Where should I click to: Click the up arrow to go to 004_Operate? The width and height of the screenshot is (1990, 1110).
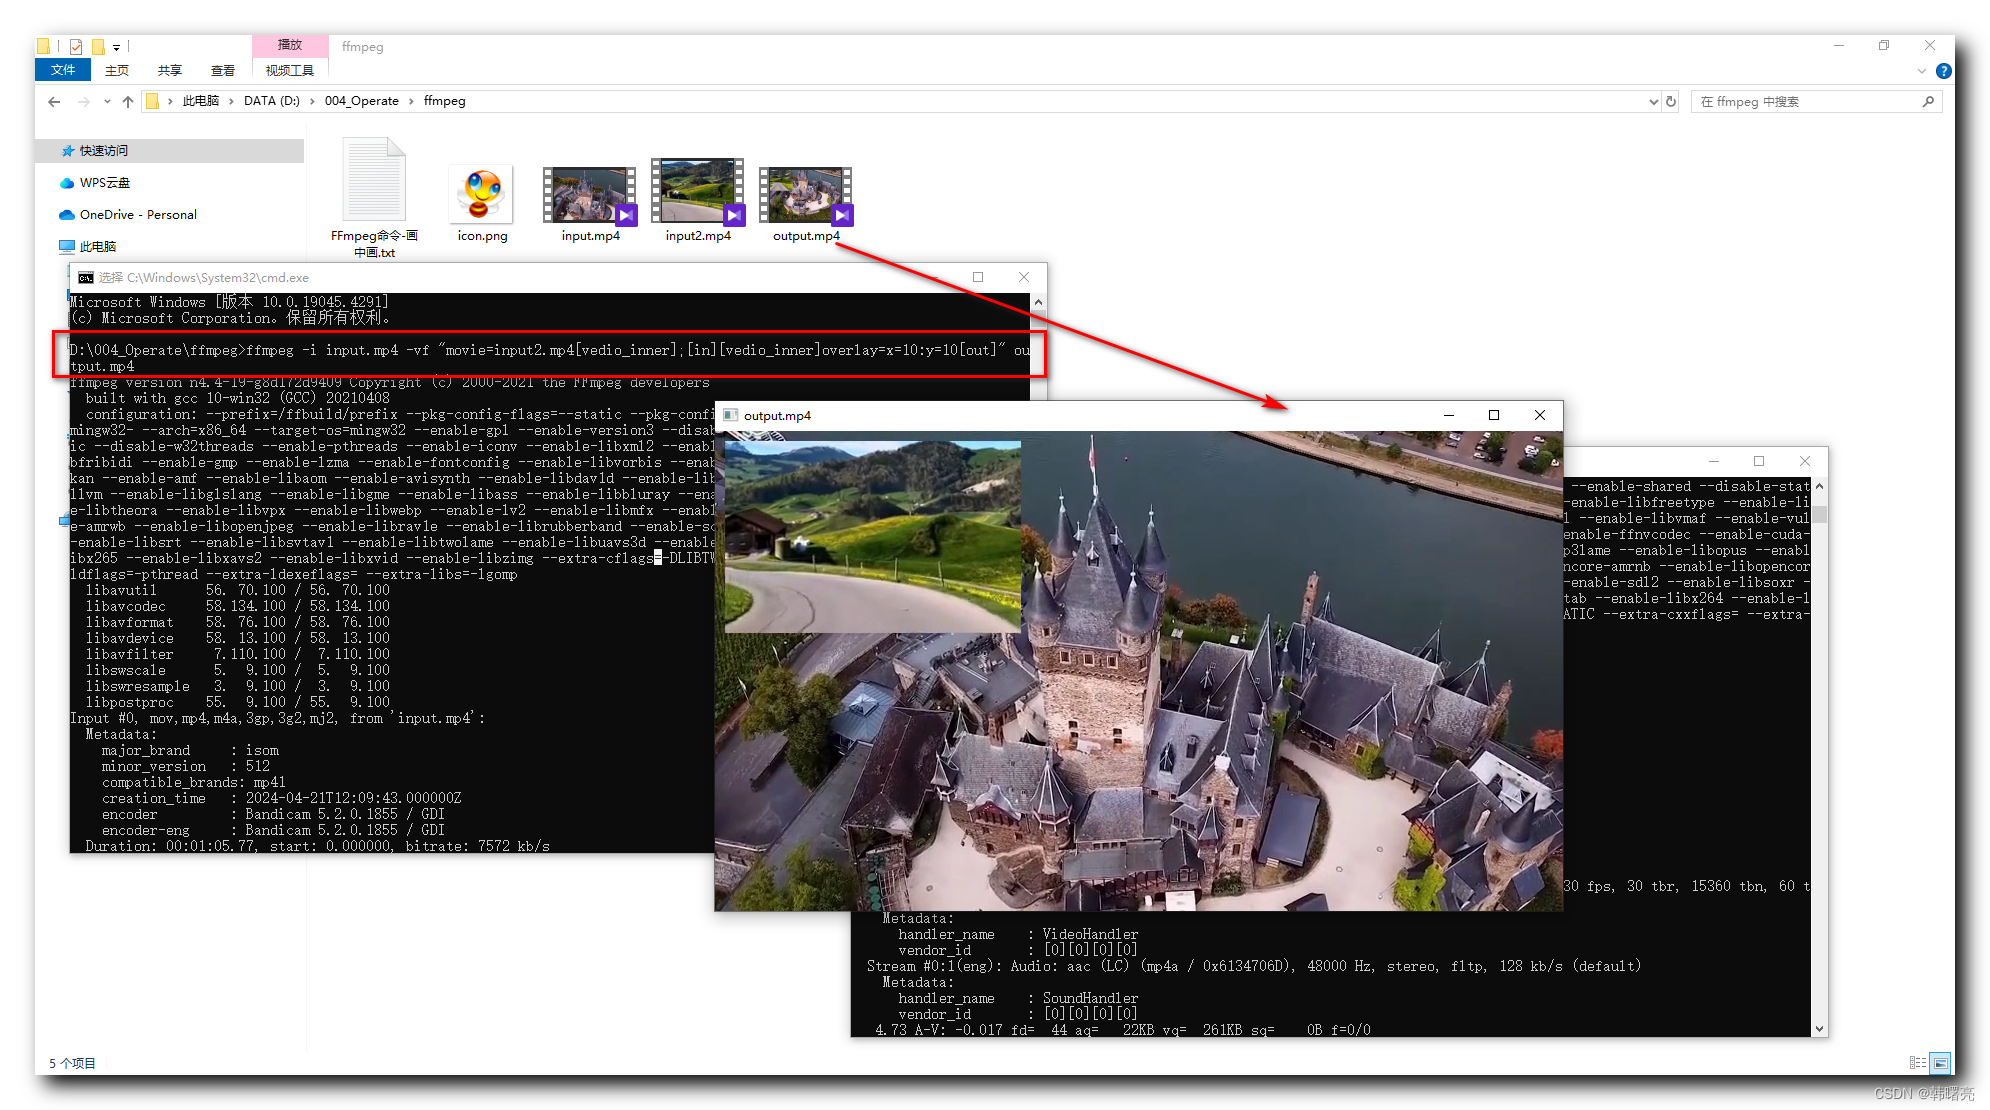pyautogui.click(x=128, y=101)
